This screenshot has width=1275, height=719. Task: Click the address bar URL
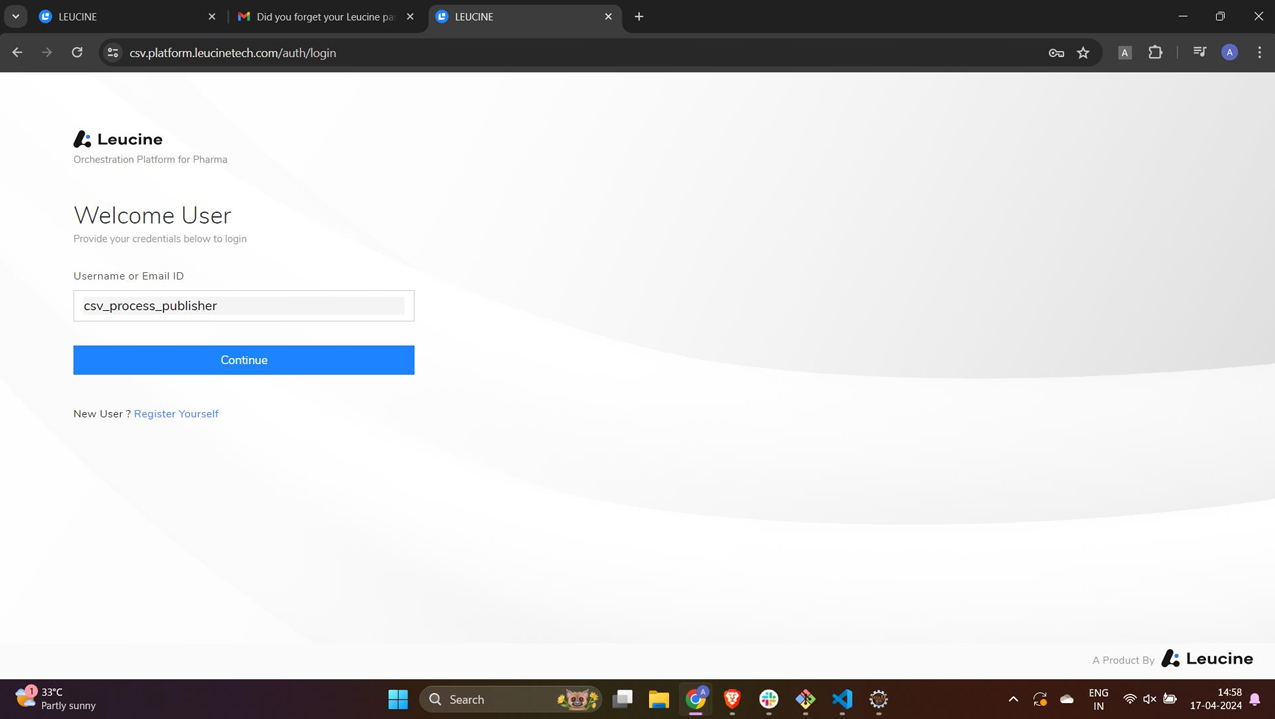[233, 53]
